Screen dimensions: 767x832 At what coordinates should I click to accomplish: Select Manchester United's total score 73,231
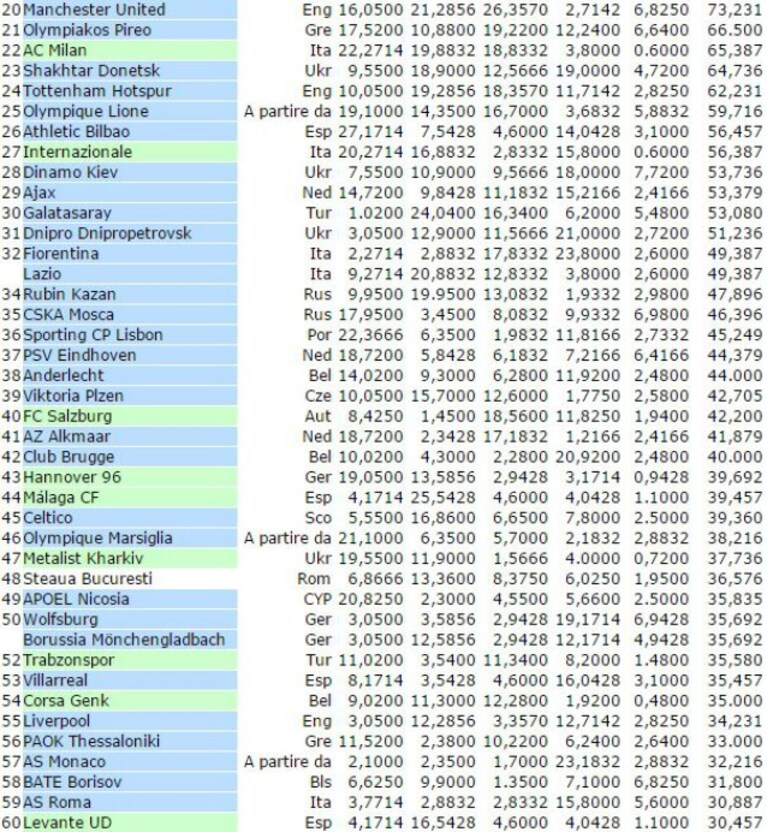click(735, 10)
